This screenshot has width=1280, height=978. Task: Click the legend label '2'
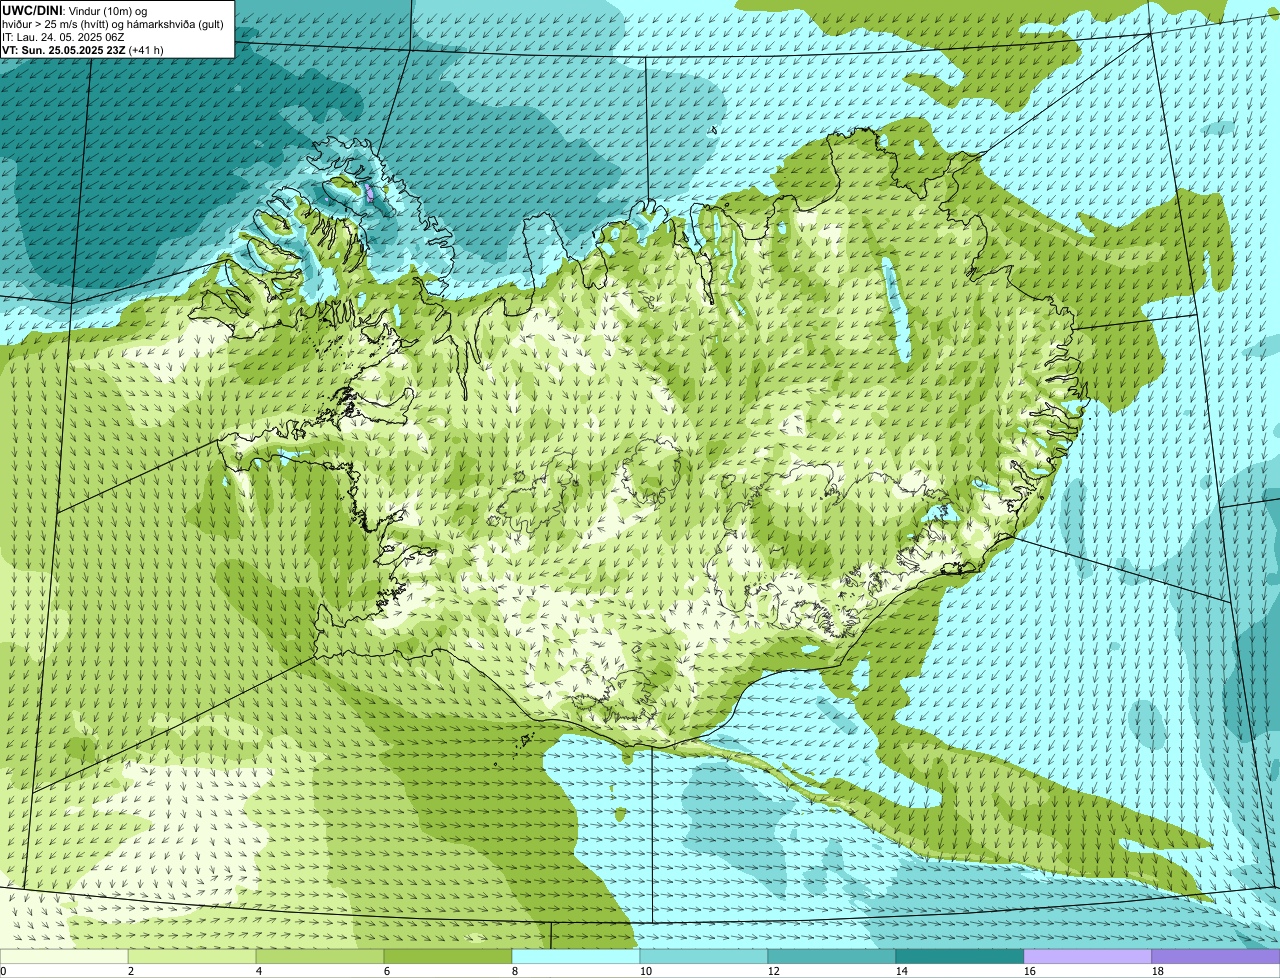point(131,971)
